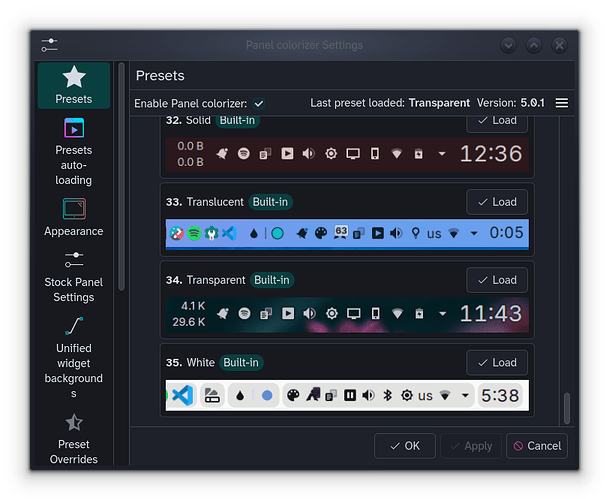
Task: Open the Presets page in sidebar
Action: coord(74,85)
